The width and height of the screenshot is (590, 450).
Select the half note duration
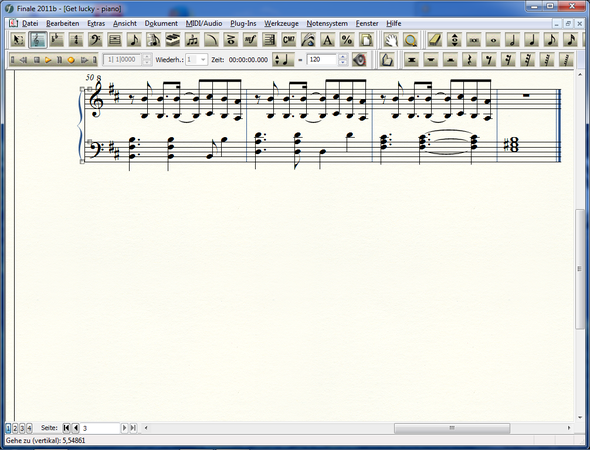512,40
